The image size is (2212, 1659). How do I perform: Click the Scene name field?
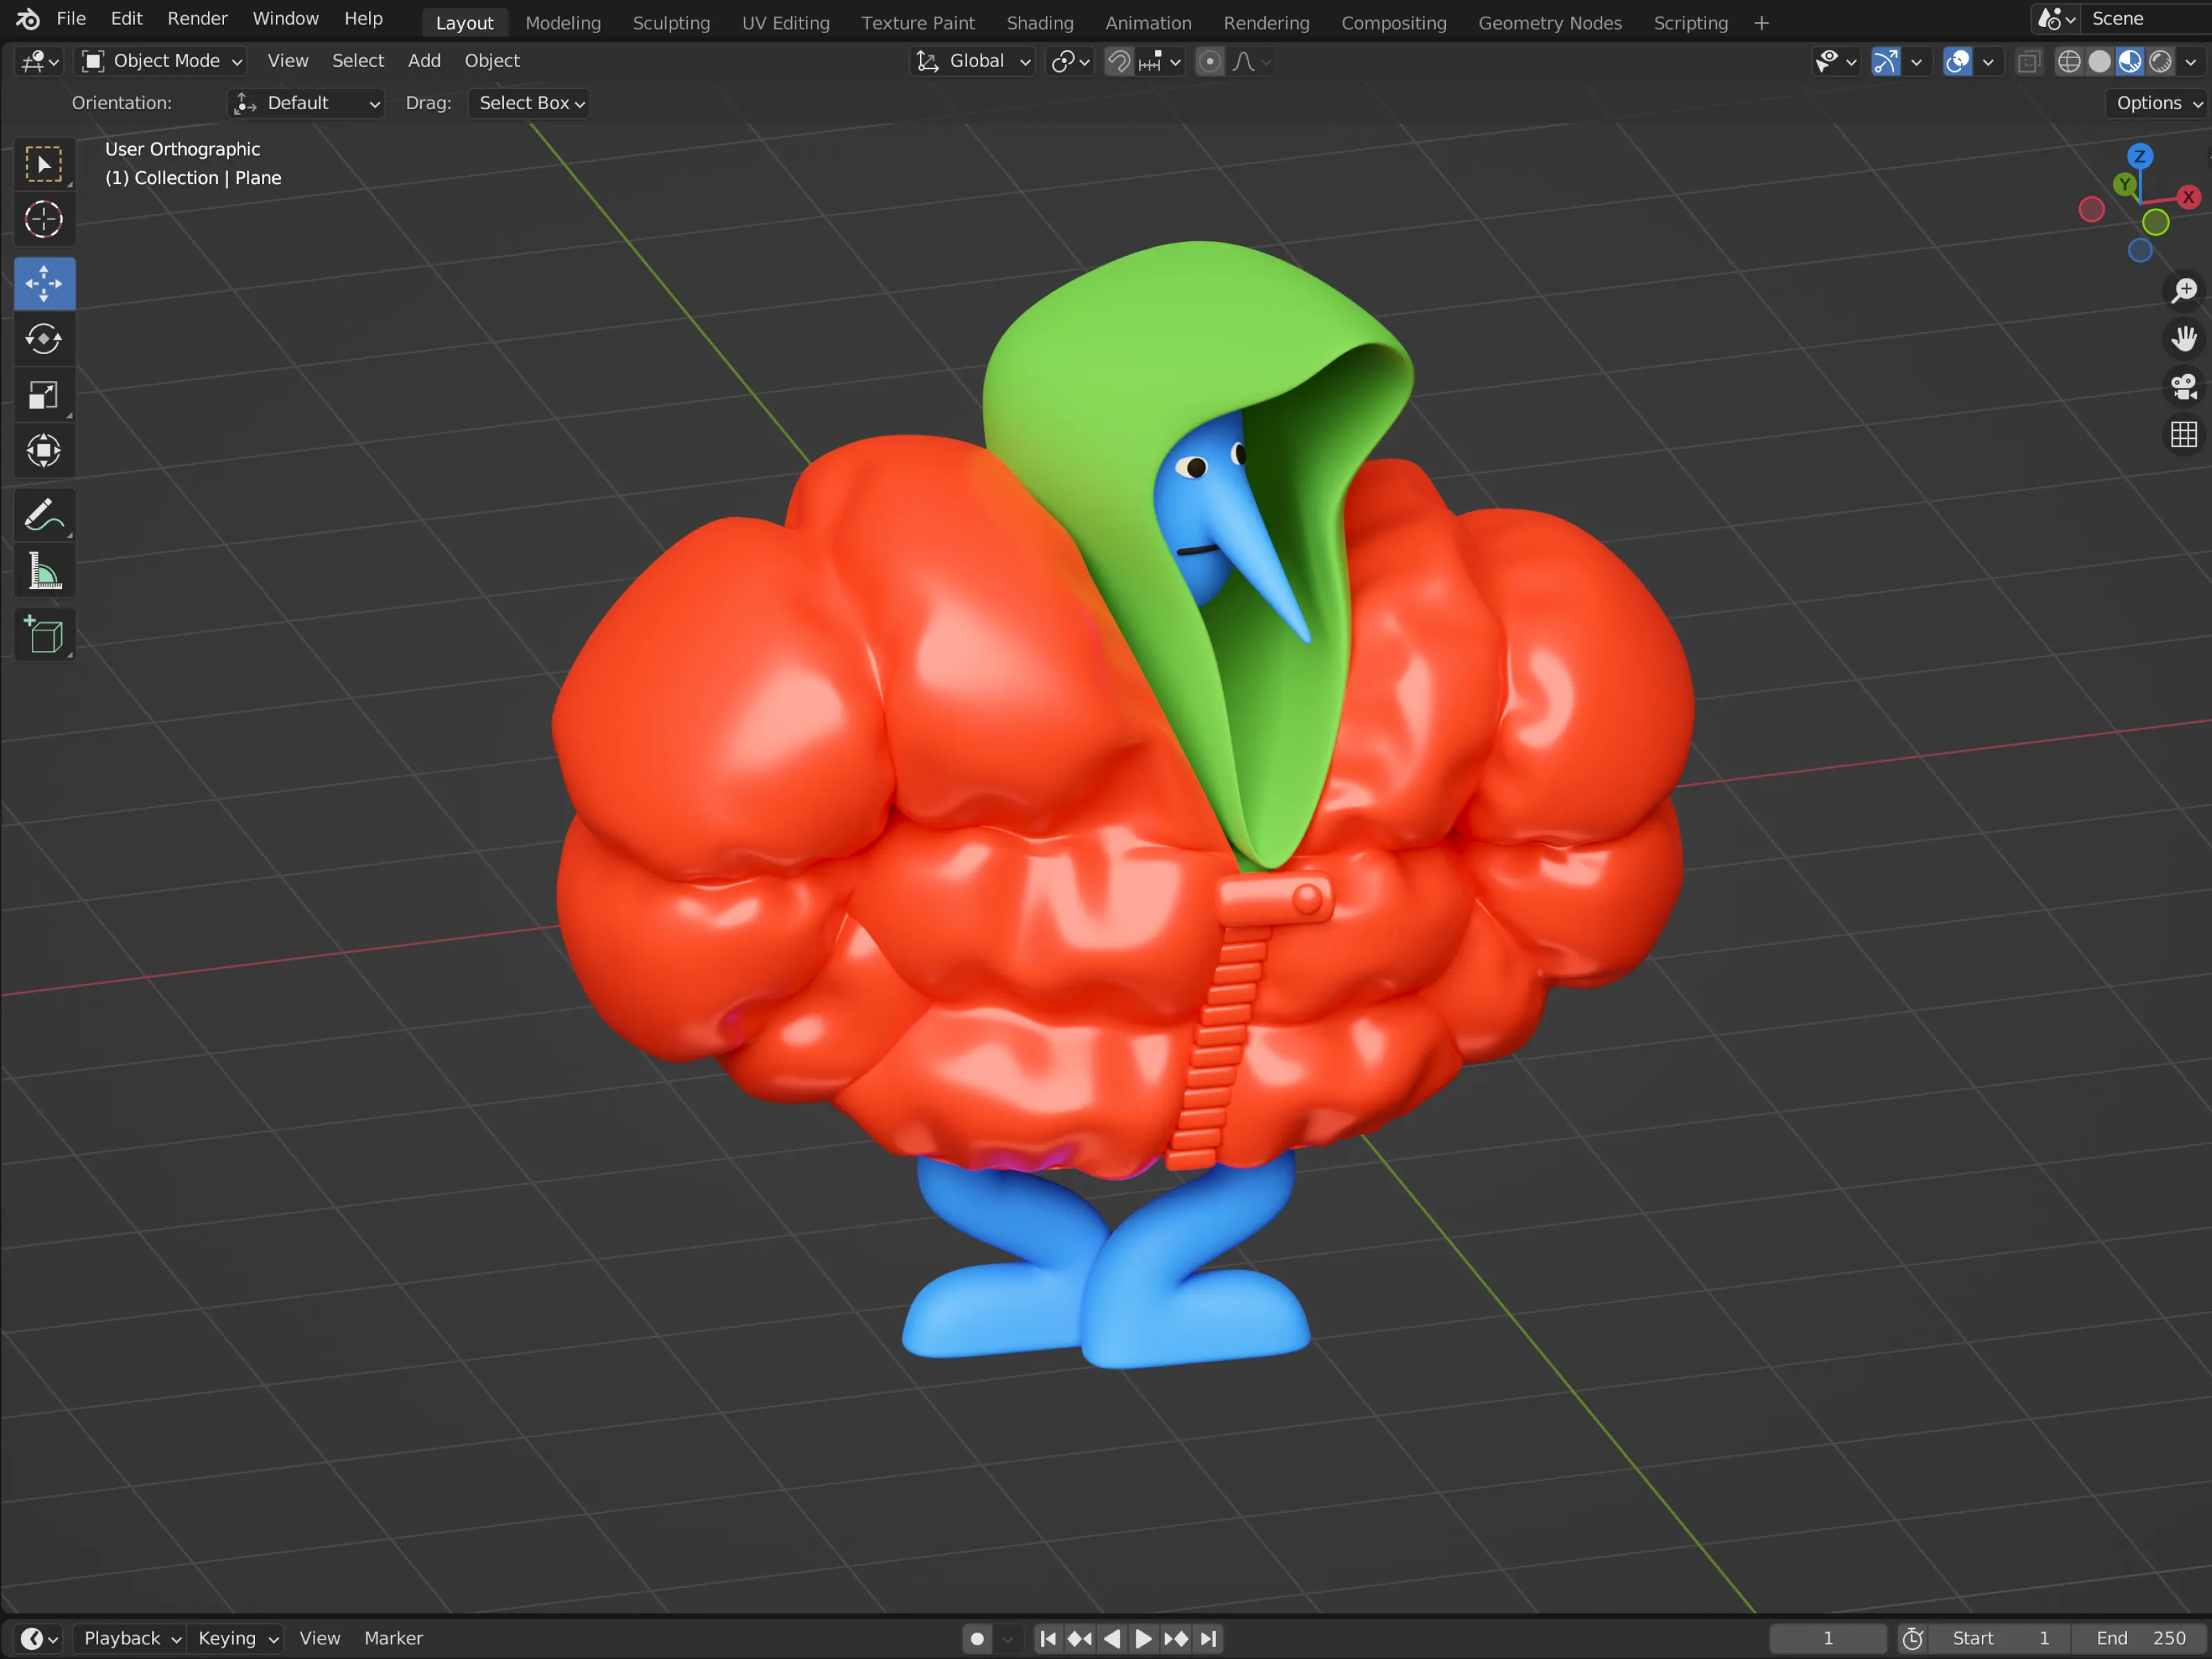(x=2148, y=19)
